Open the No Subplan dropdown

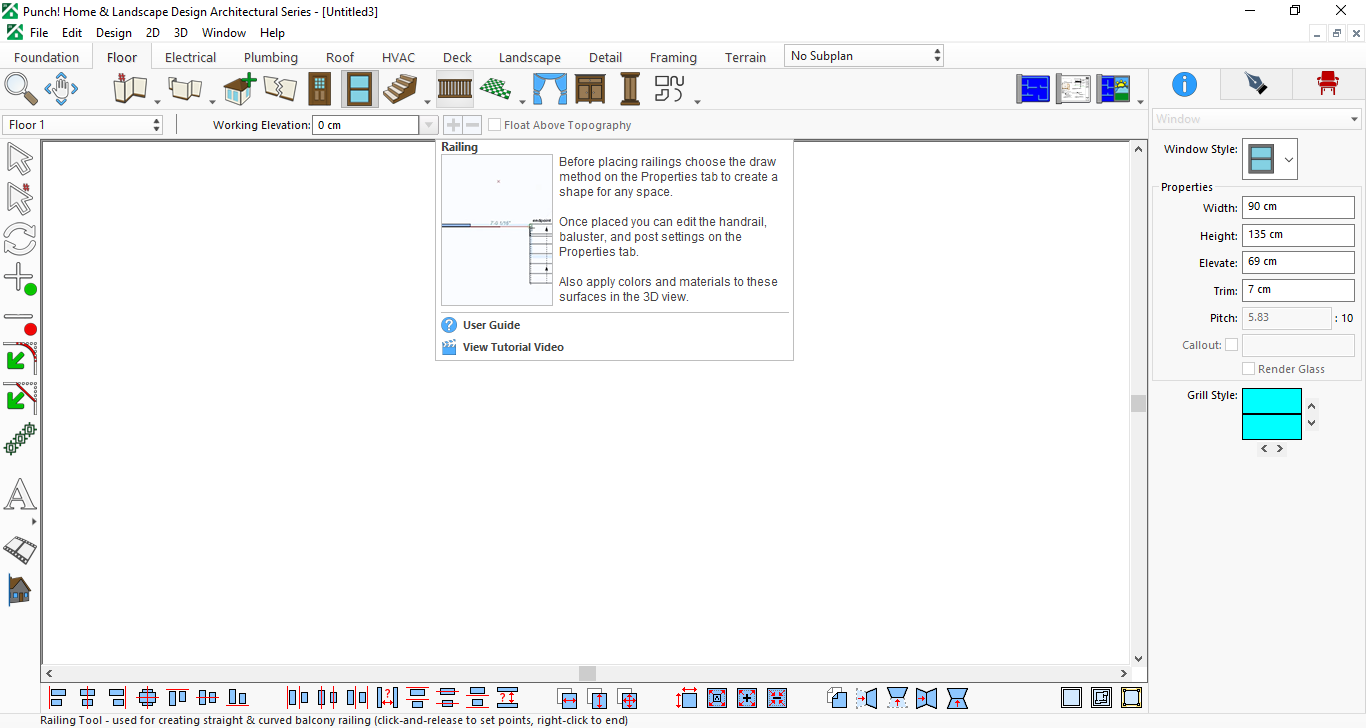click(x=864, y=56)
